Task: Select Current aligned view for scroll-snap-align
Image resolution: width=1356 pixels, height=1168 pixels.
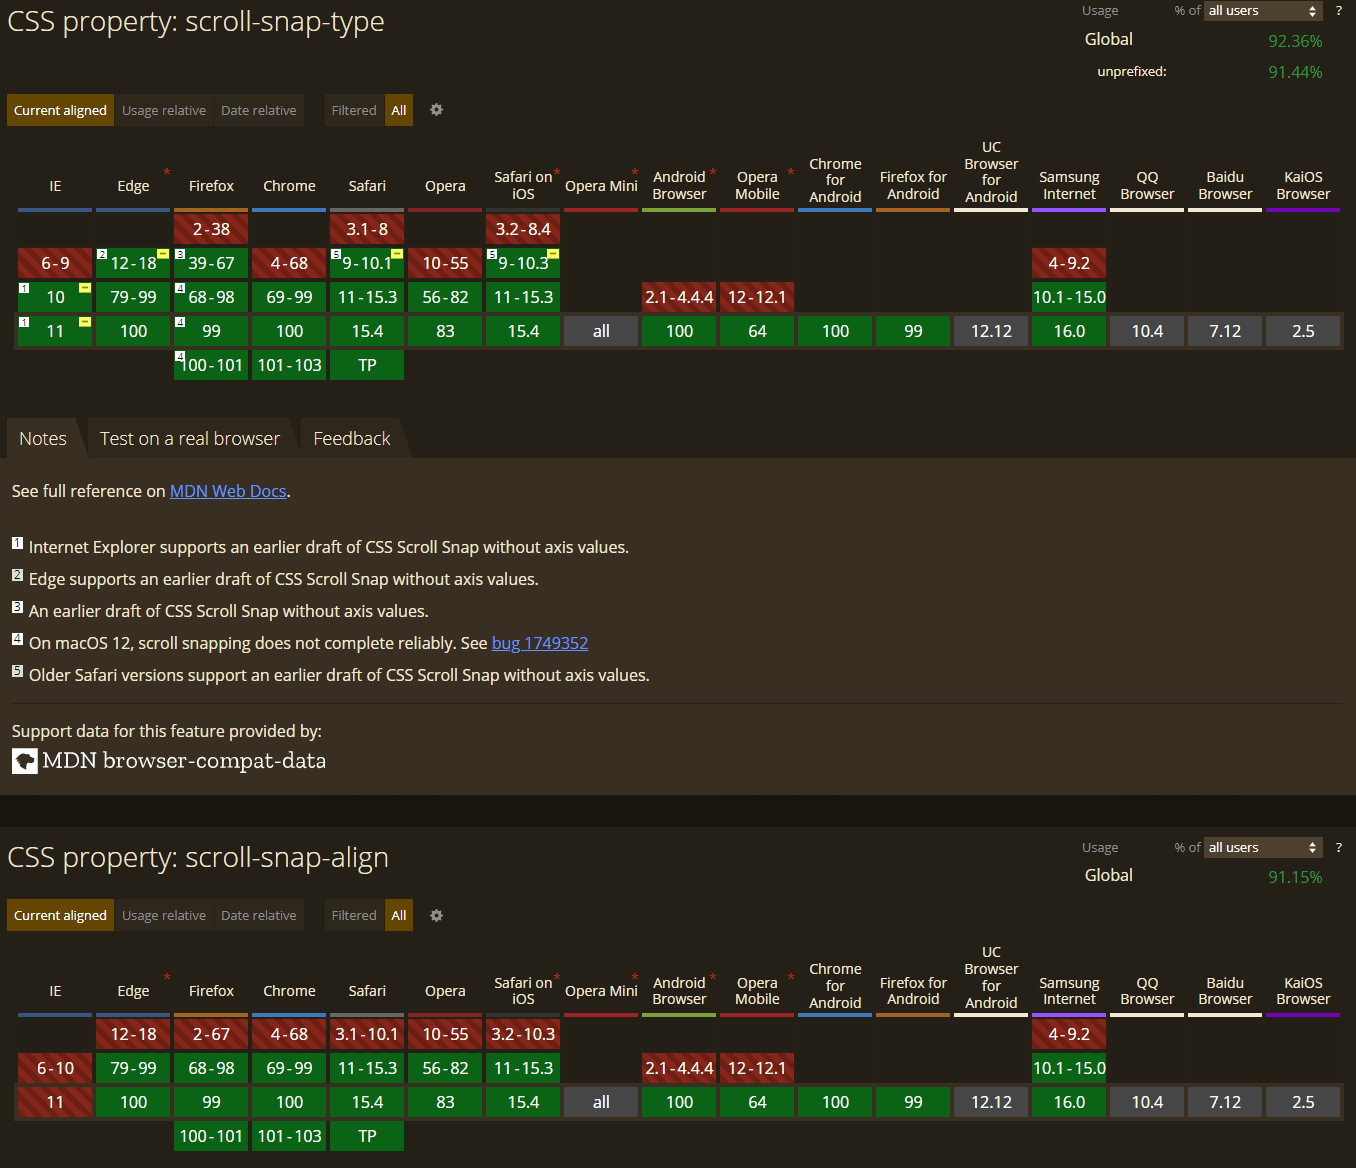Action: tap(60, 915)
